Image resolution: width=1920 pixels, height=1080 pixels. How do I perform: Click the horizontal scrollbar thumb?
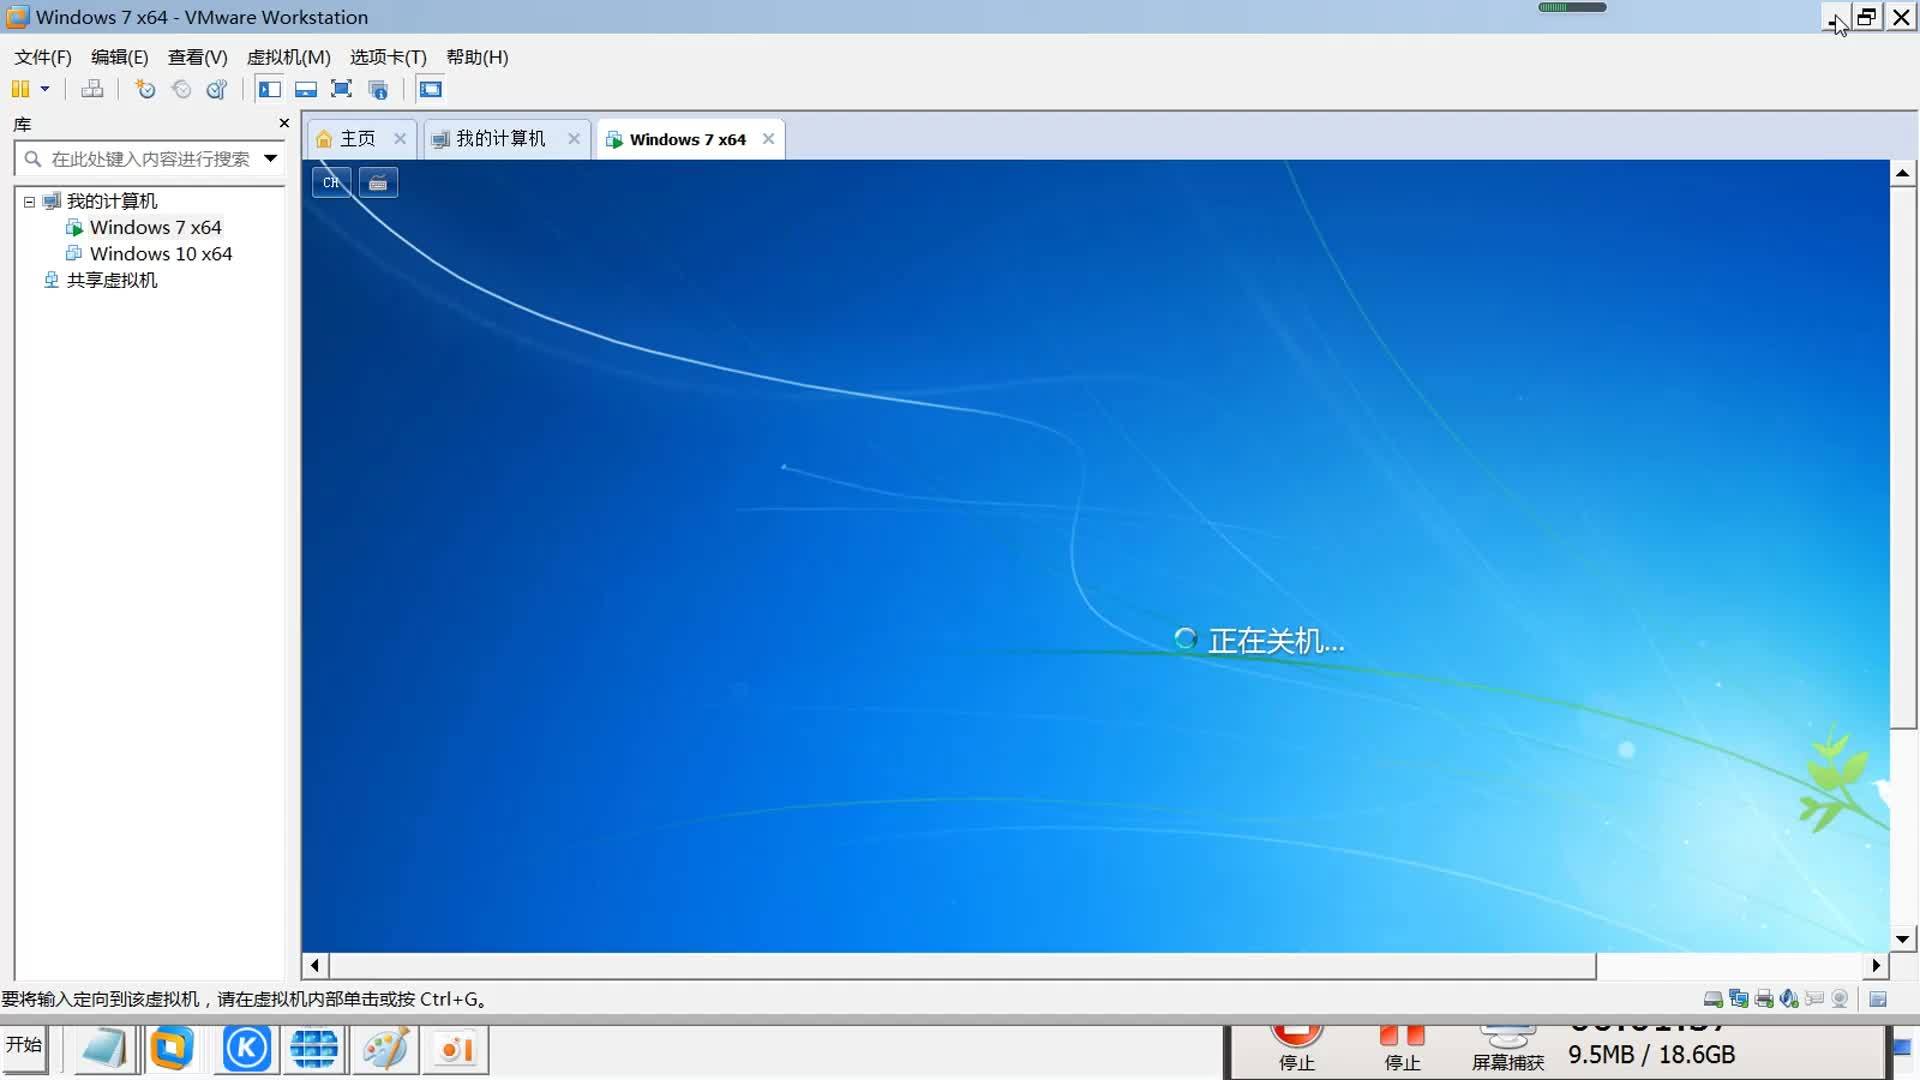pos(962,965)
